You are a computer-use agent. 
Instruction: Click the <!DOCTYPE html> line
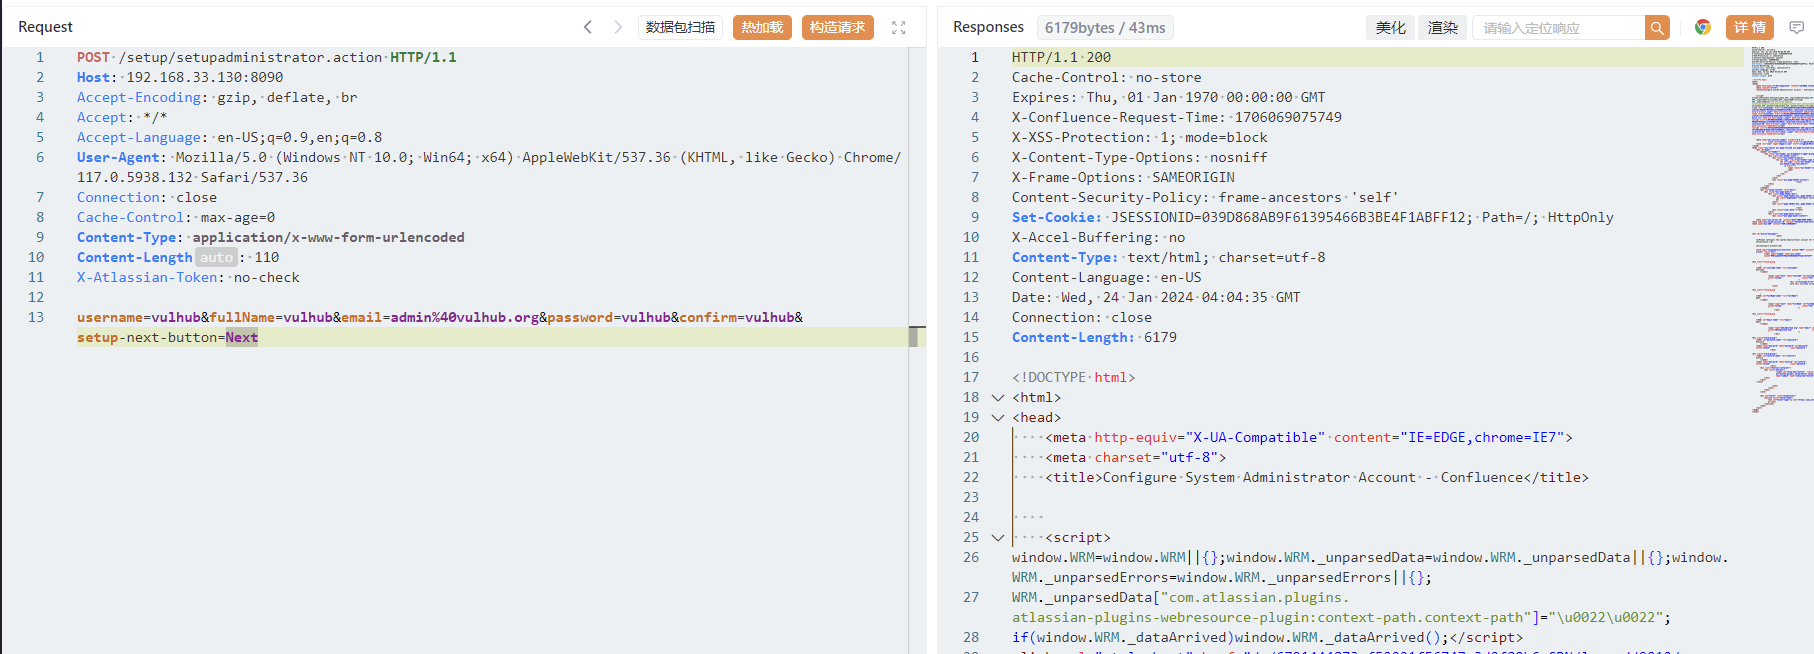click(1073, 377)
